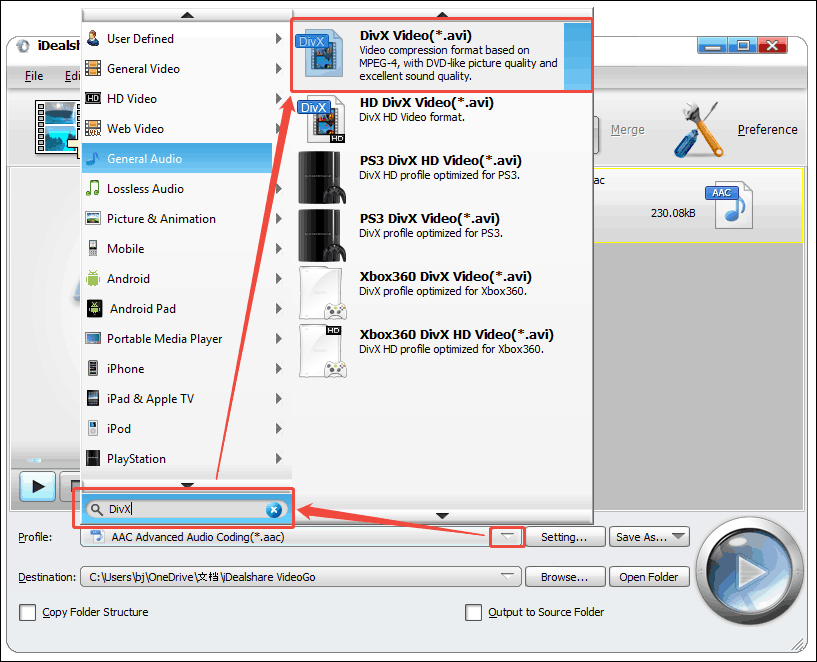Select the iPod category icon
This screenshot has height=662, width=817.
[92, 428]
